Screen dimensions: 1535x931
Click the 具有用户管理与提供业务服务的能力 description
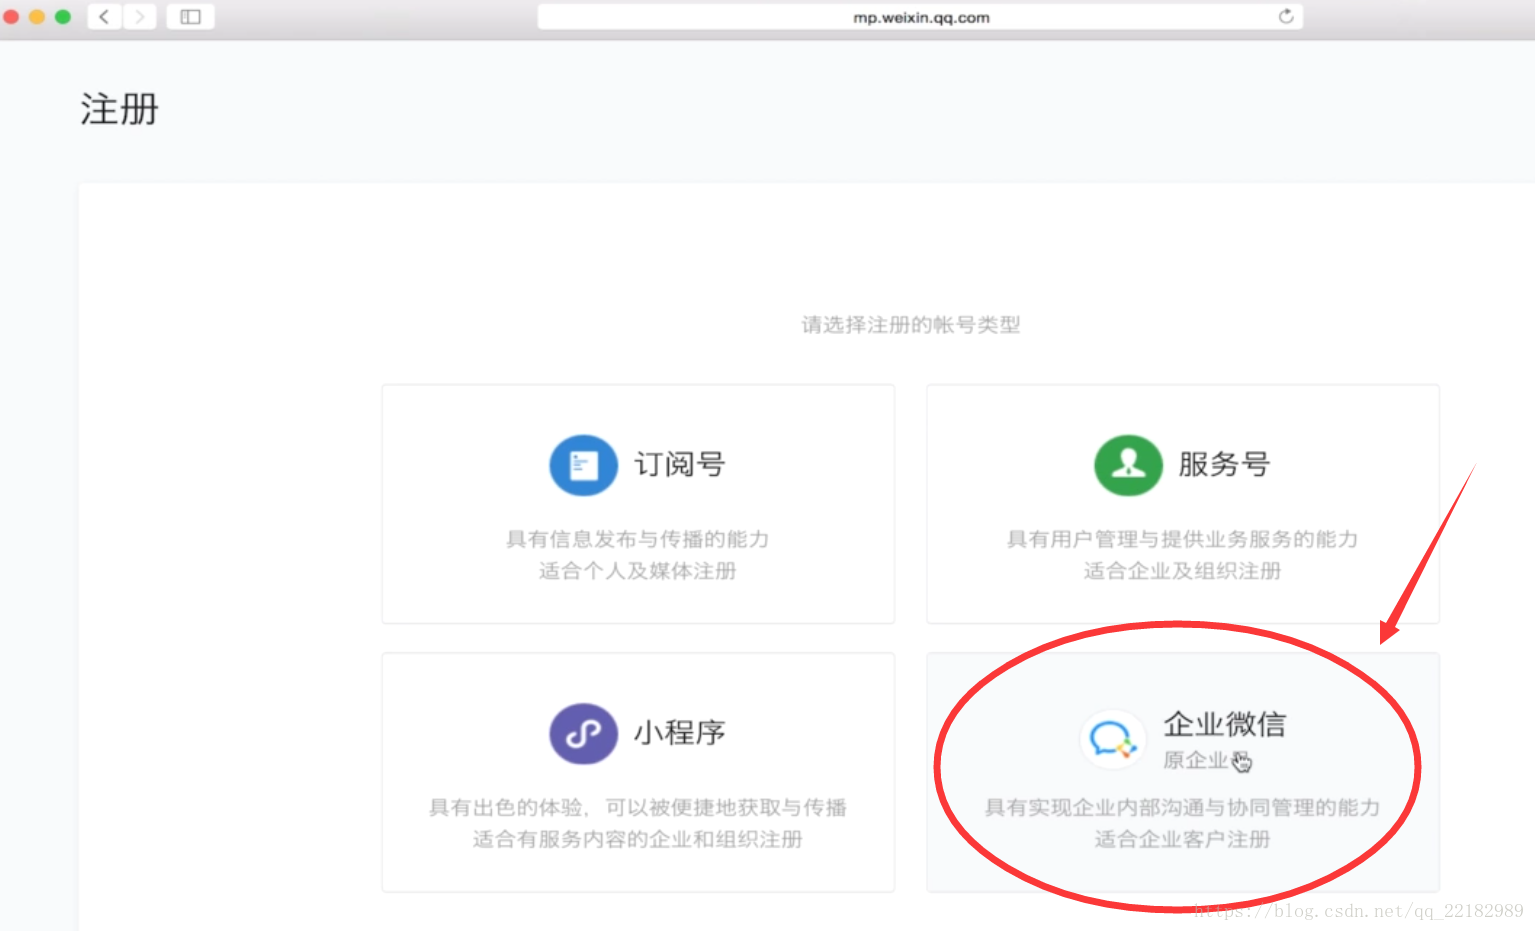pyautogui.click(x=1182, y=539)
